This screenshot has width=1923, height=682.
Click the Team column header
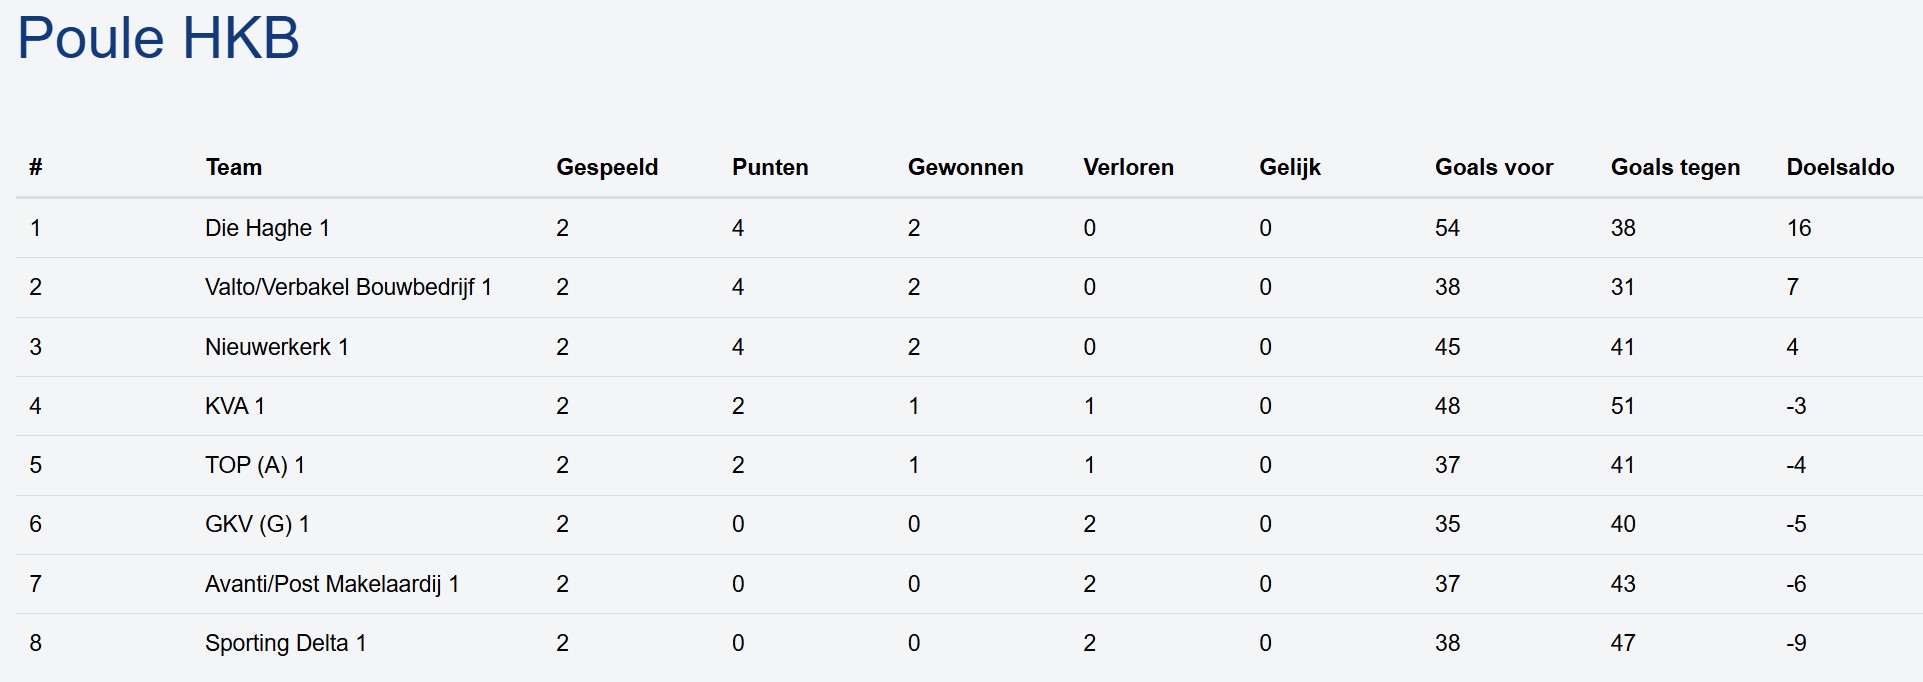point(233,167)
